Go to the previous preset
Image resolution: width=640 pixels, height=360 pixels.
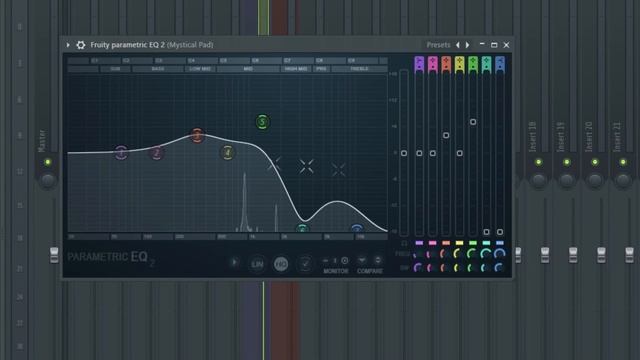458,45
